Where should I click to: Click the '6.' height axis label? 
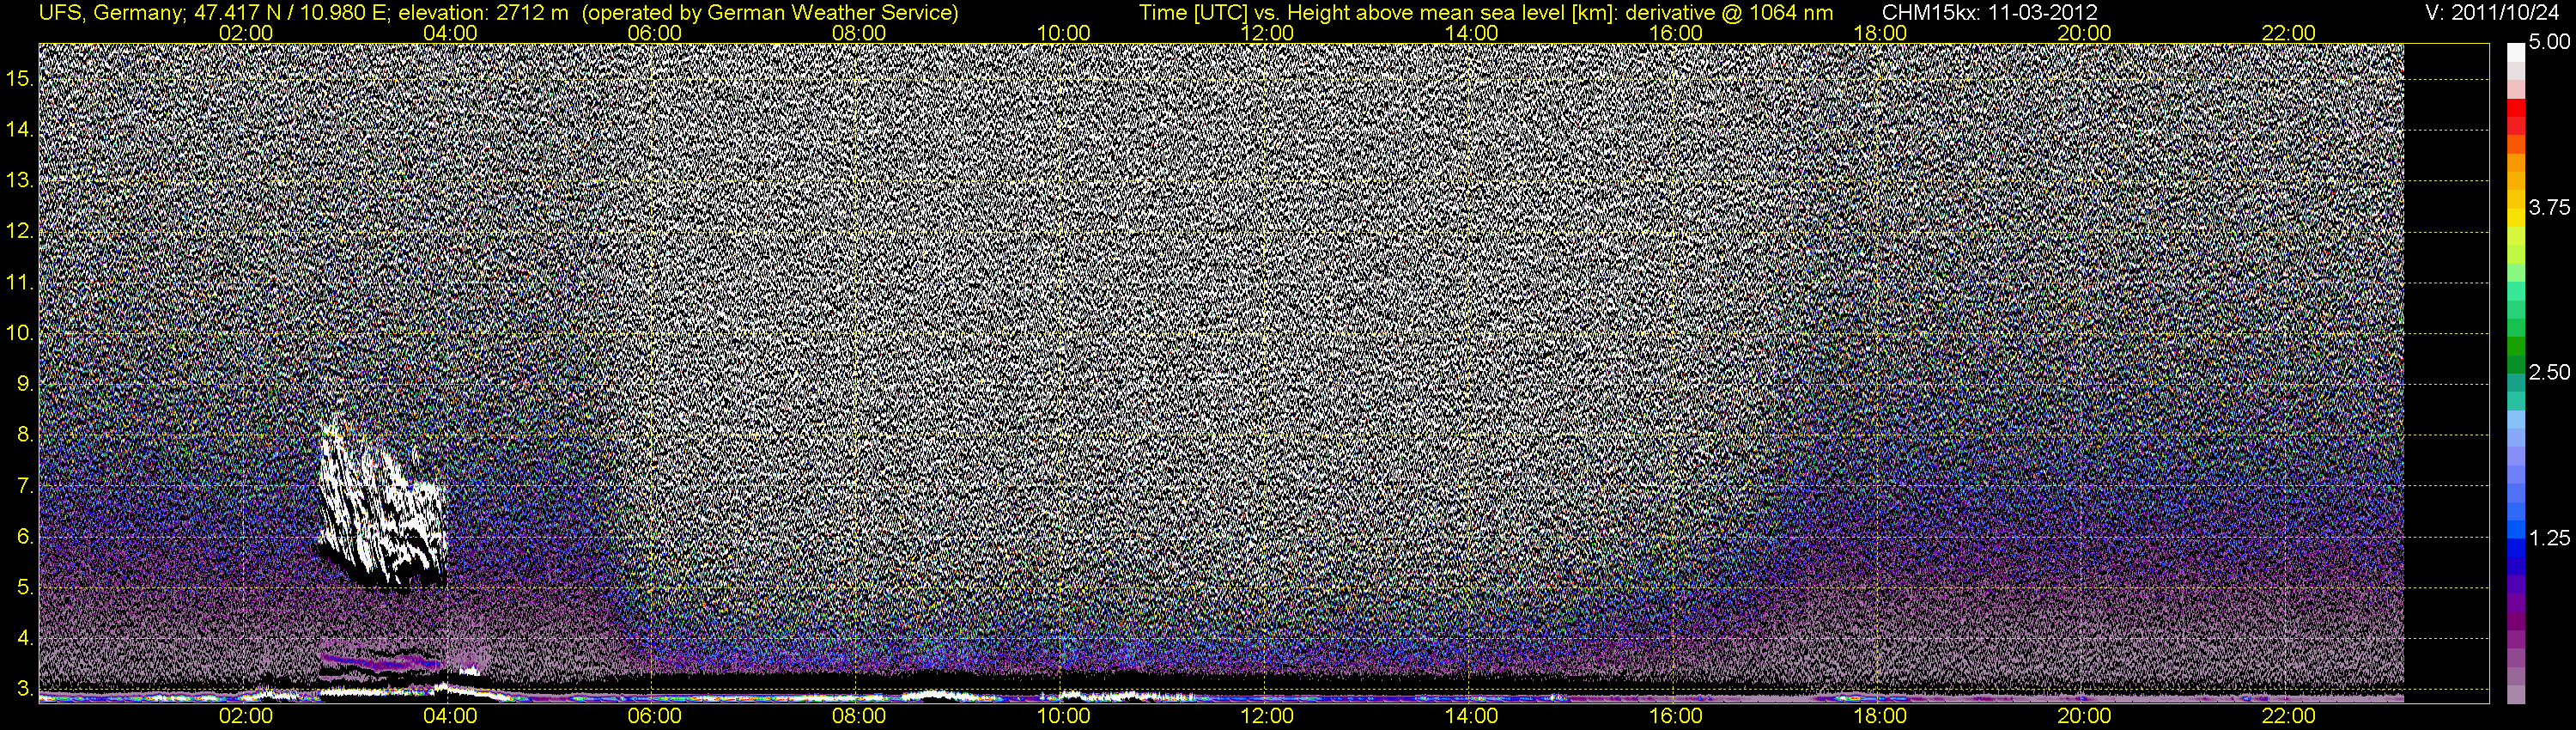click(x=25, y=537)
